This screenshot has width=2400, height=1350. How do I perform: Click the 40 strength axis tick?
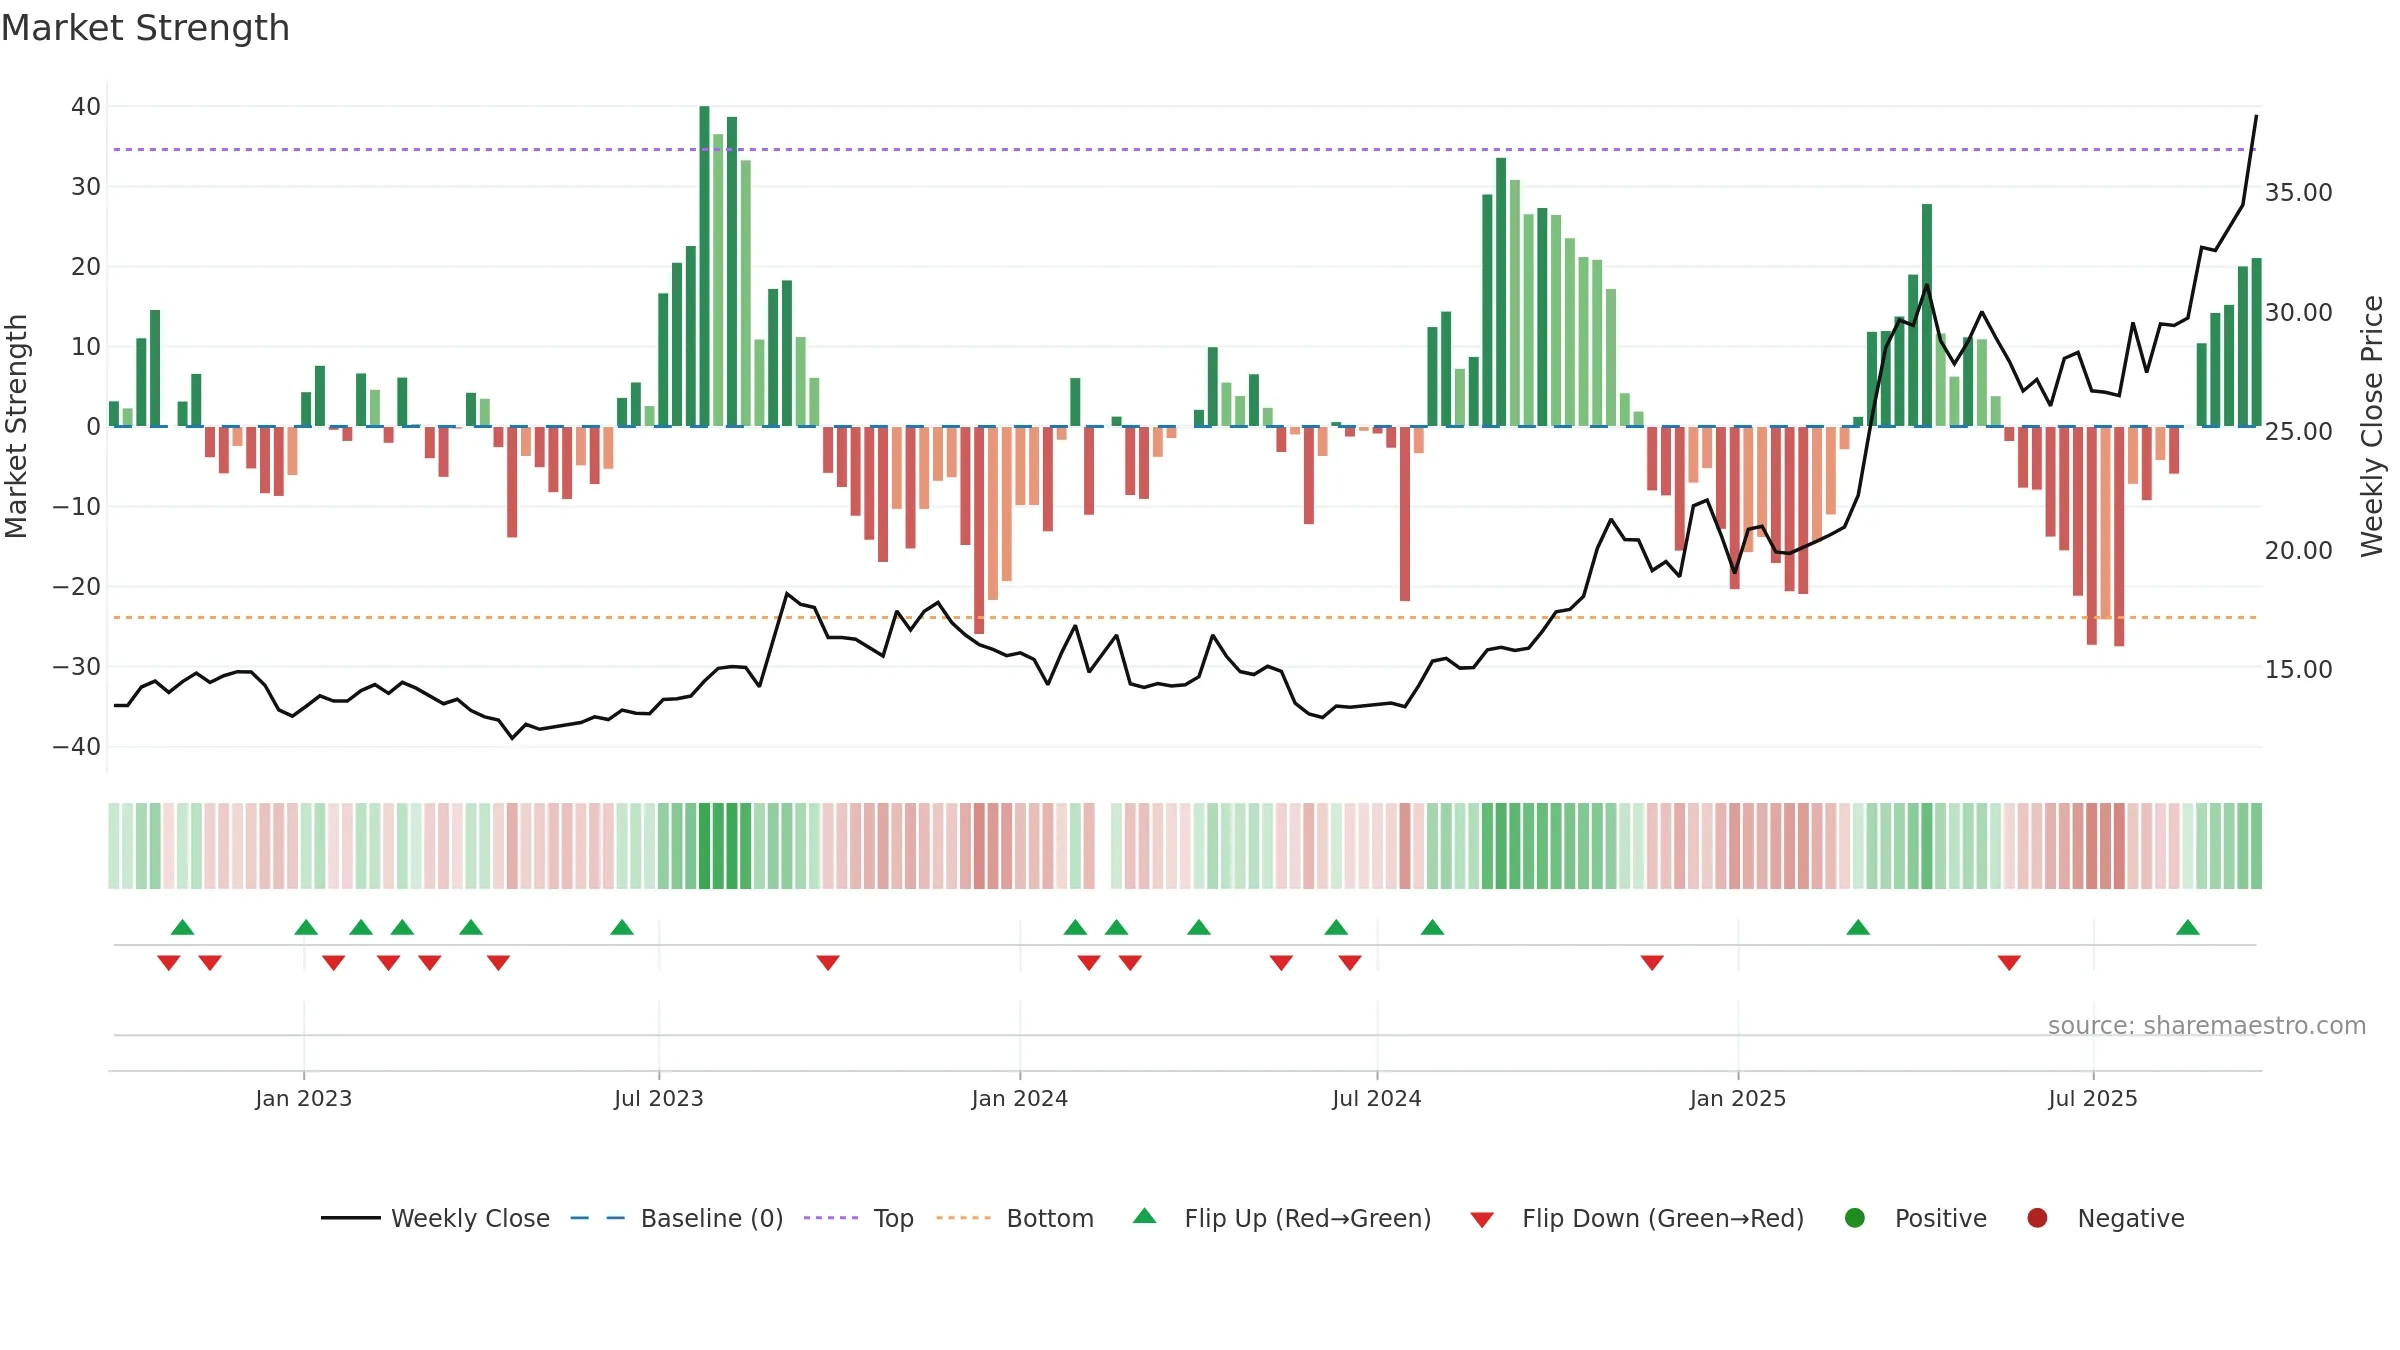(86, 107)
